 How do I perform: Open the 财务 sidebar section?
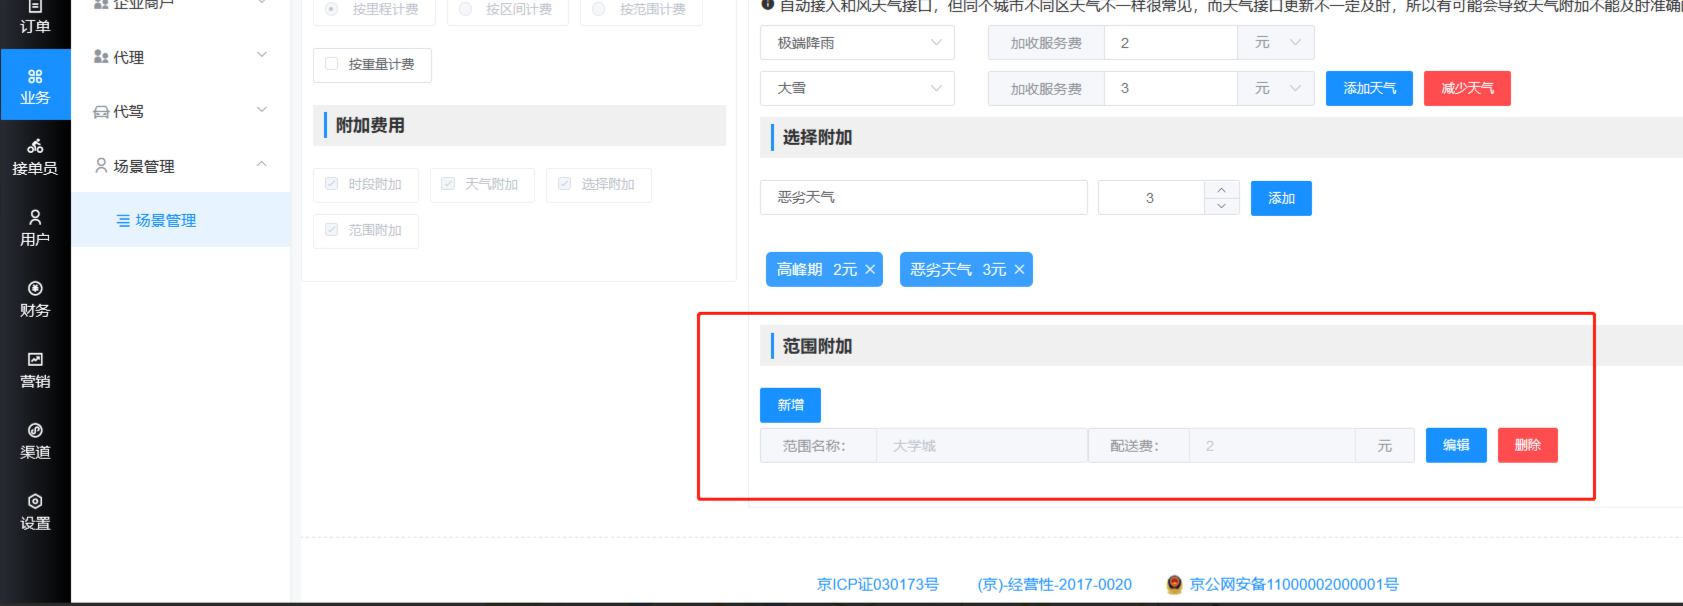35,299
